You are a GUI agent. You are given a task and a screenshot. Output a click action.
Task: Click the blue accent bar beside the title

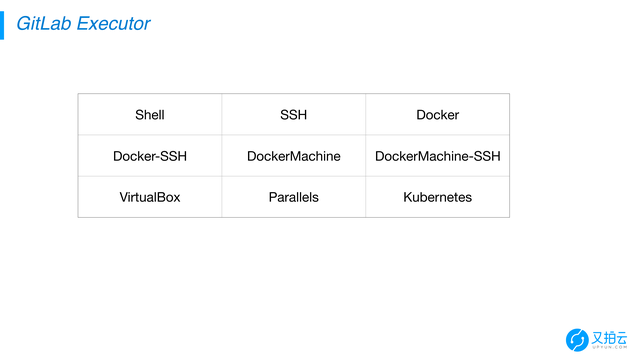[2, 25]
